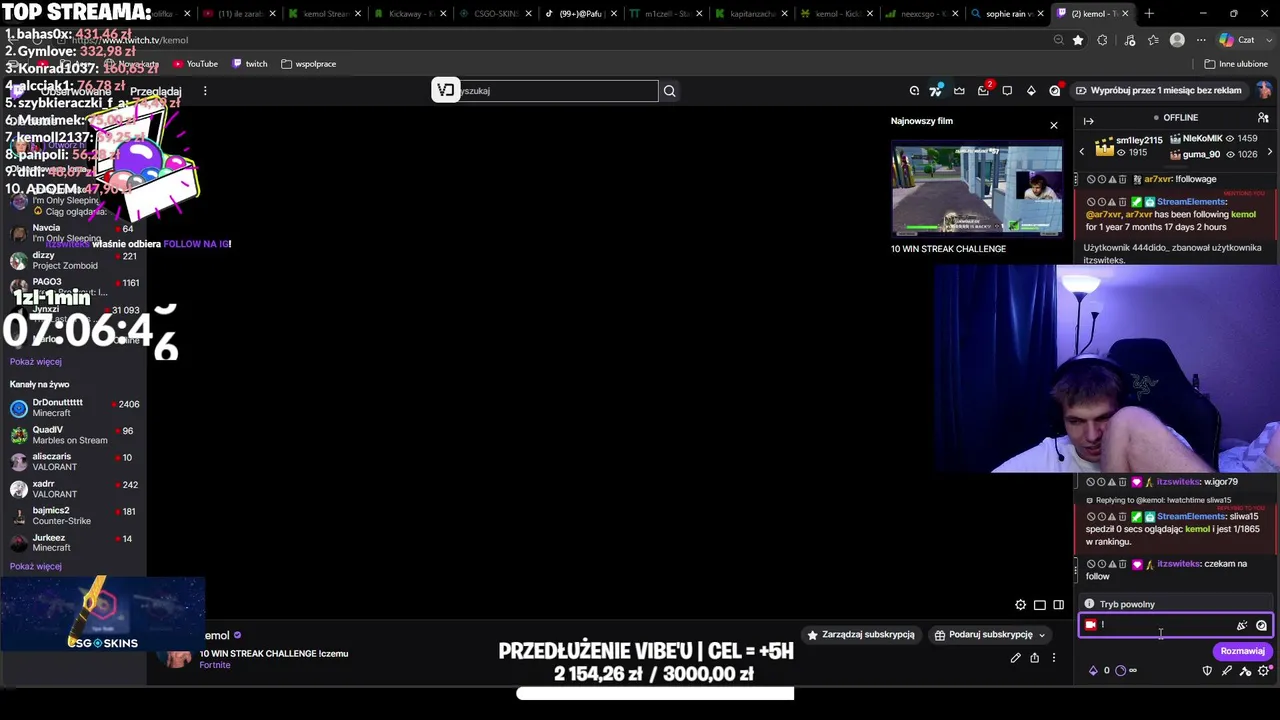Click the Twitch search magnifier button
The image size is (1280, 720).
coord(670,91)
